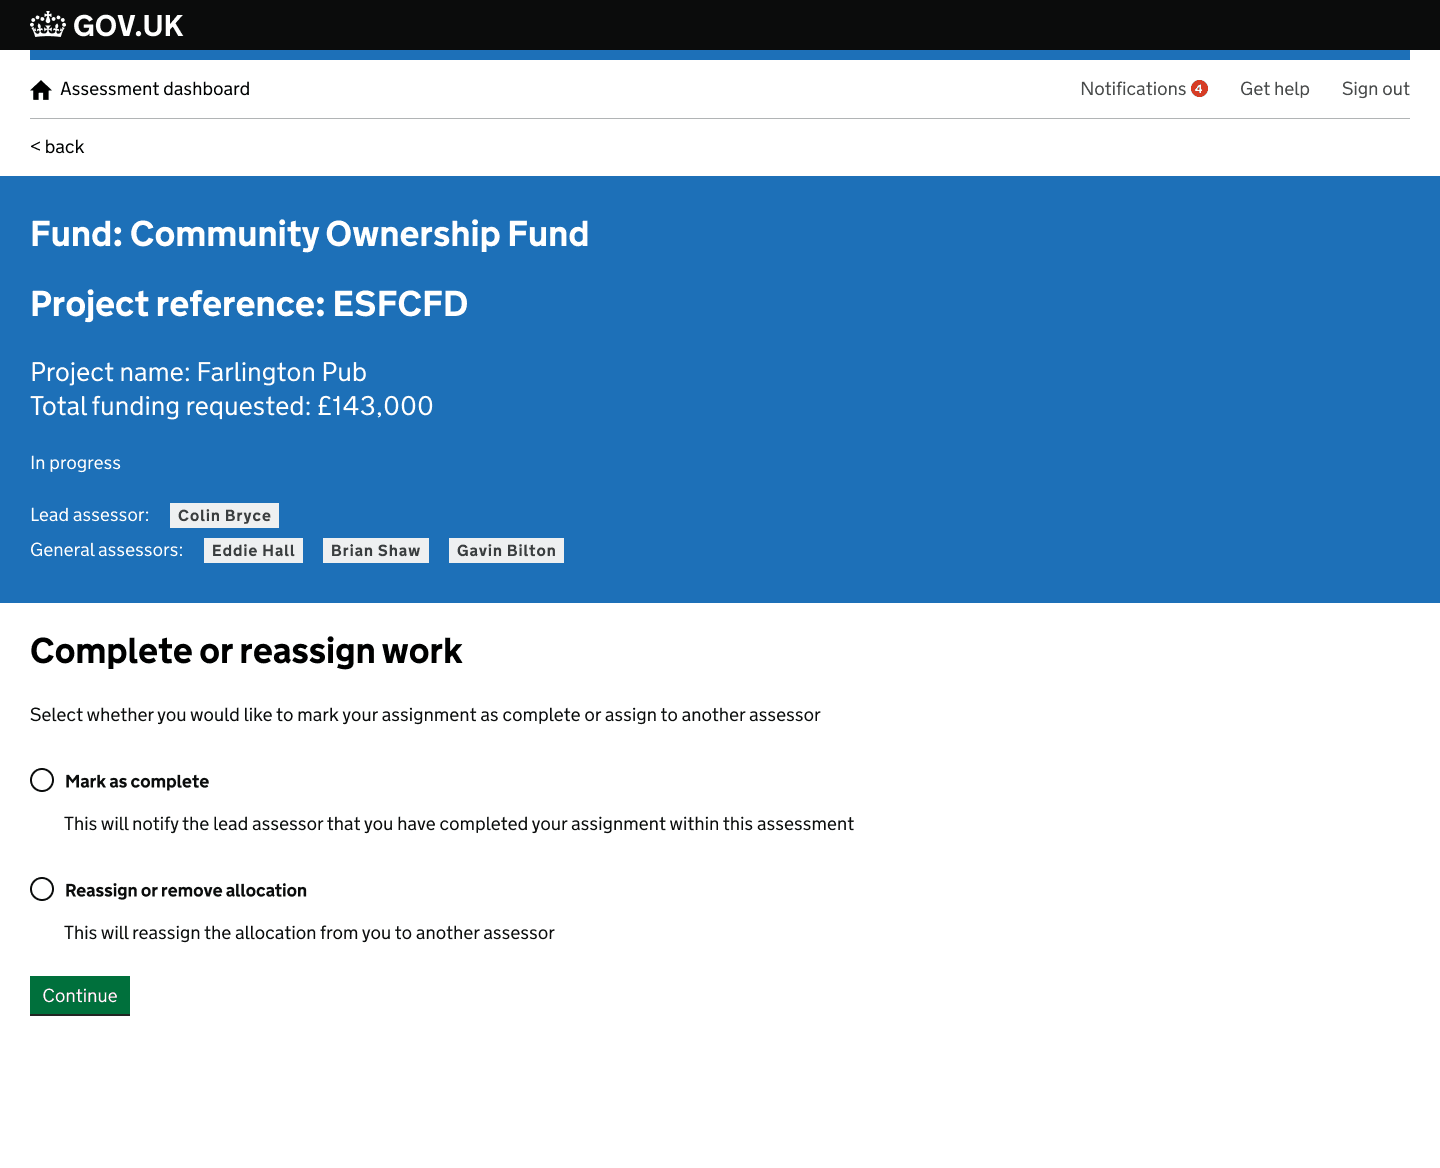
Task: Open the Assessment dashboard link
Action: [155, 89]
